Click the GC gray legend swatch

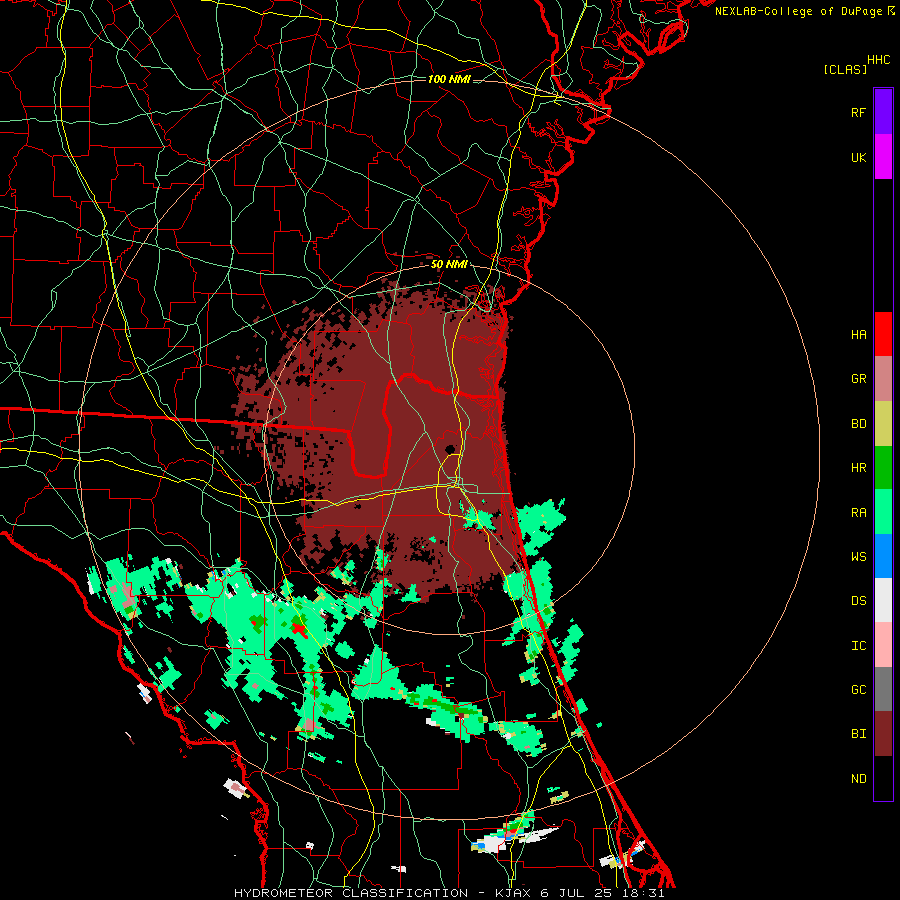[883, 689]
